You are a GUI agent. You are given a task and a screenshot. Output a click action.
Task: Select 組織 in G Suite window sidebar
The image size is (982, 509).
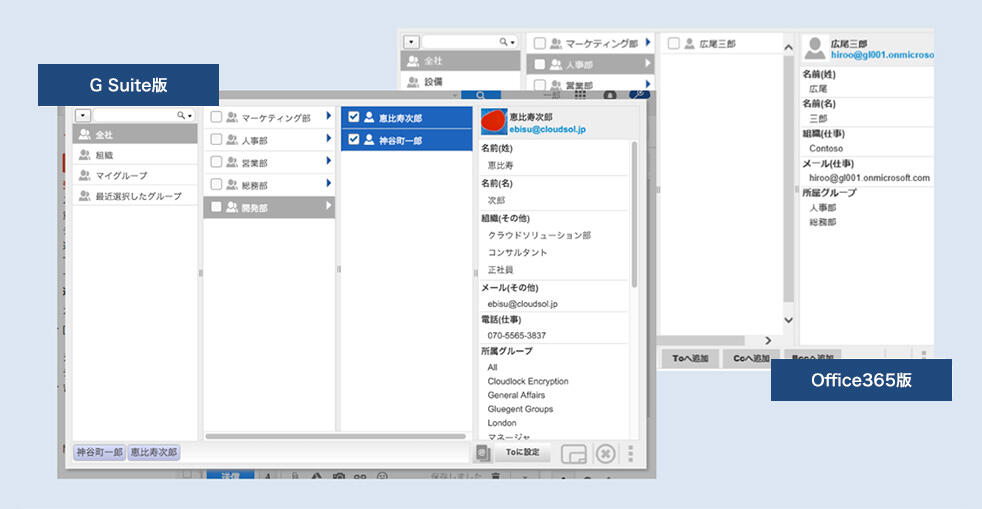click(135, 155)
